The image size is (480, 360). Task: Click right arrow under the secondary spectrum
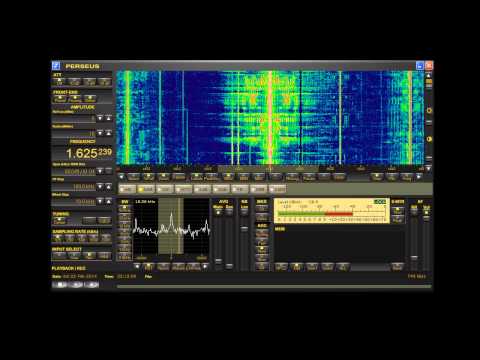tap(205, 266)
